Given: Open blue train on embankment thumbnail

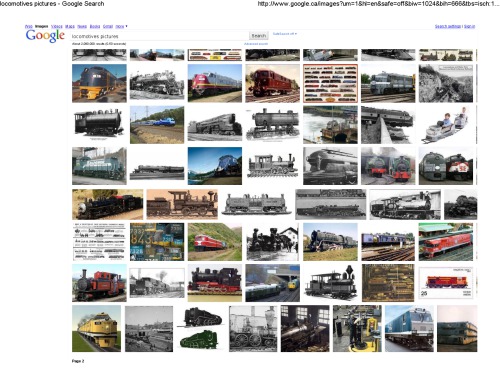Looking at the screenshot, I should coord(157,125).
